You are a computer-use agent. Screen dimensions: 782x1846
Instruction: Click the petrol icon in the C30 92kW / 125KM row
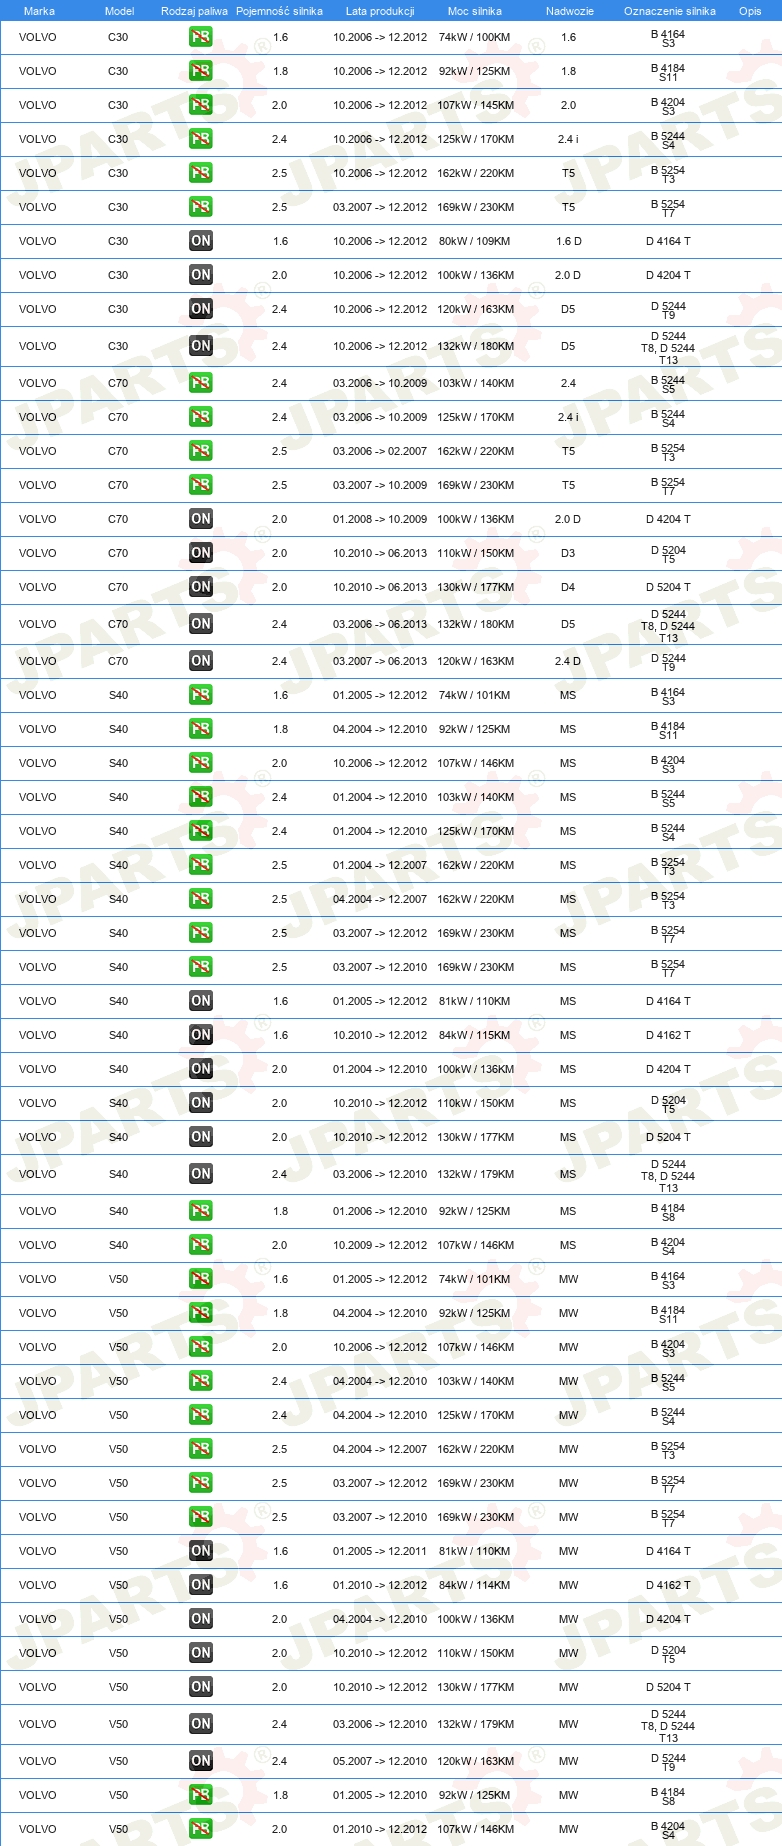coord(201,71)
